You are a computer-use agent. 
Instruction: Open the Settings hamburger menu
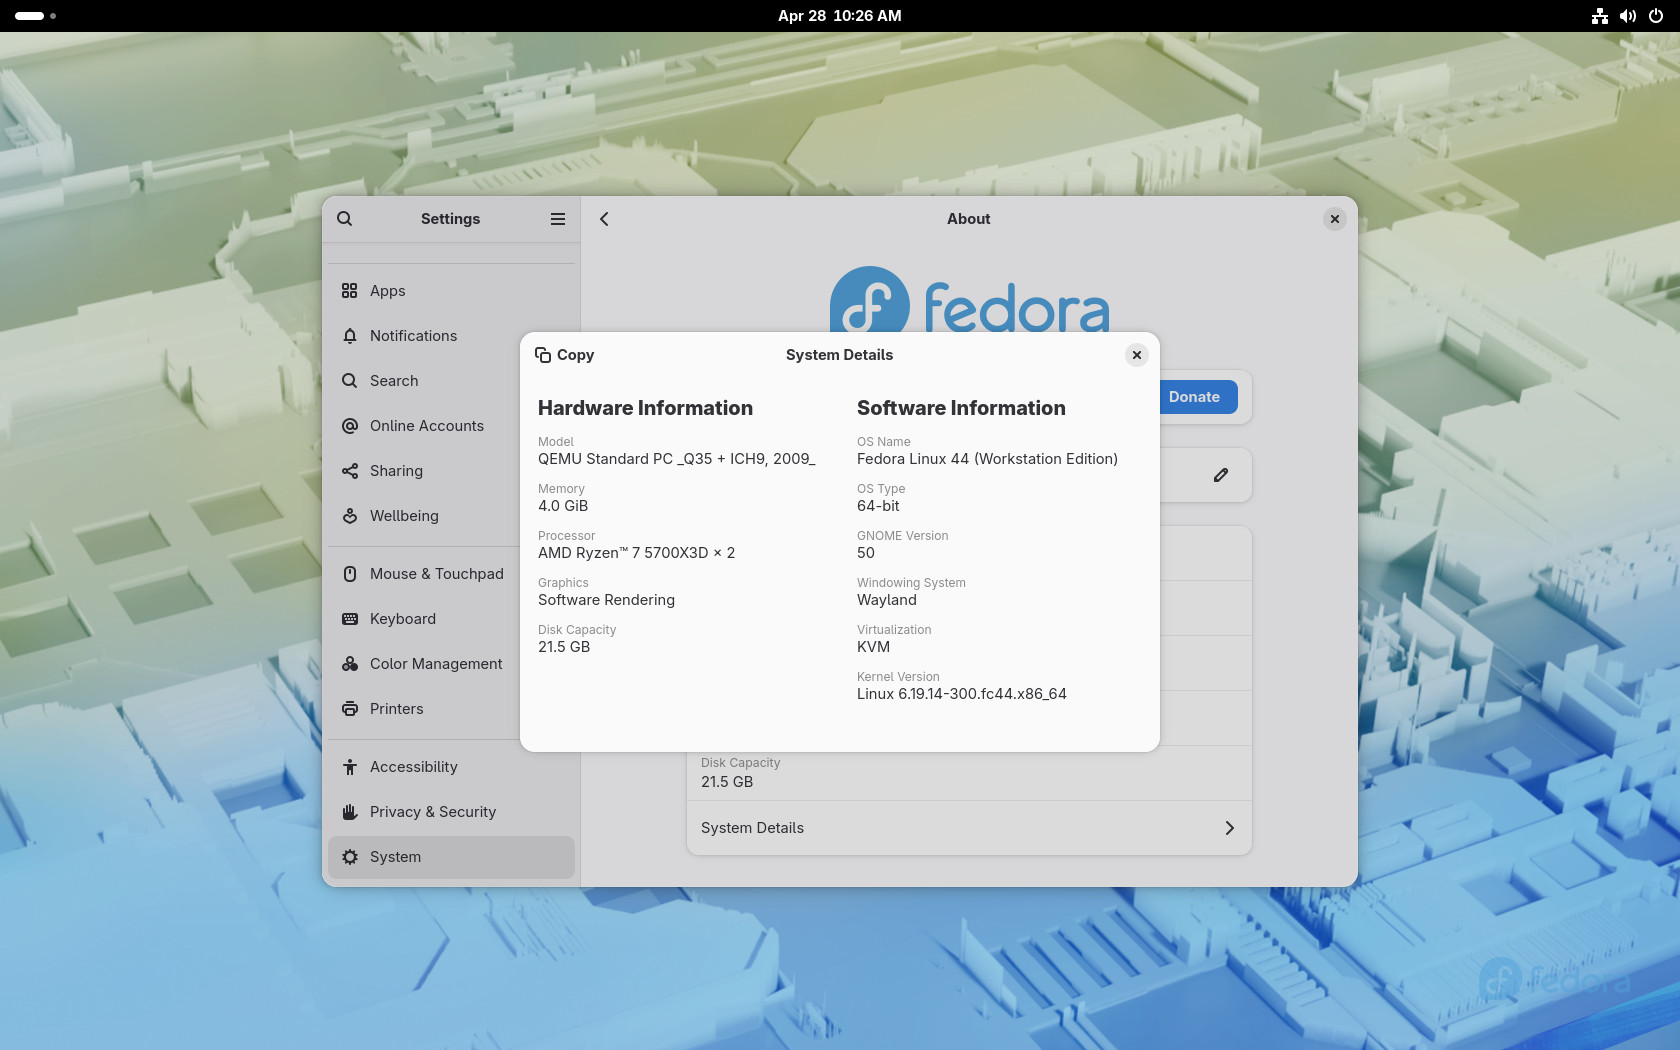558,219
